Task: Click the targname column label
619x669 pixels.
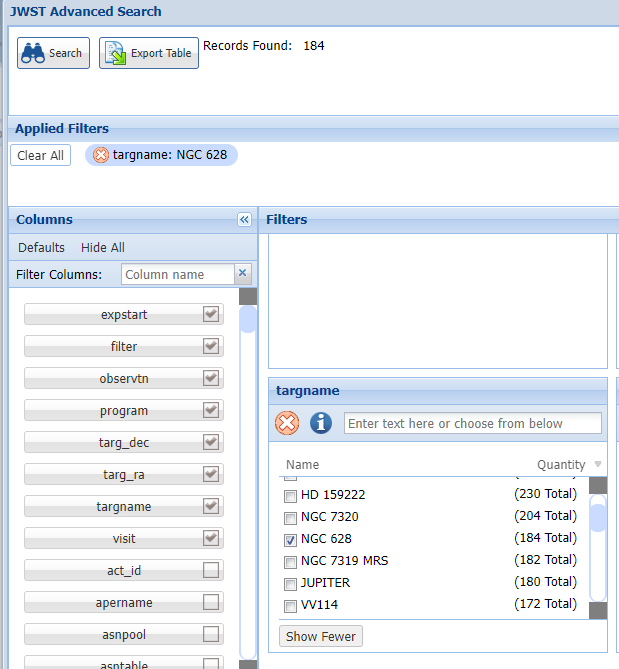Action: point(124,506)
